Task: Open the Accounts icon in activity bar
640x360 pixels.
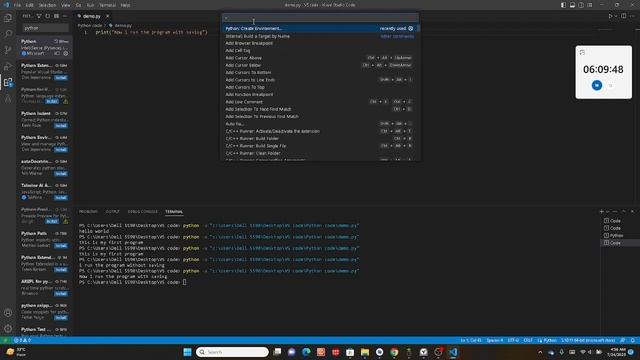Action: (x=8, y=313)
